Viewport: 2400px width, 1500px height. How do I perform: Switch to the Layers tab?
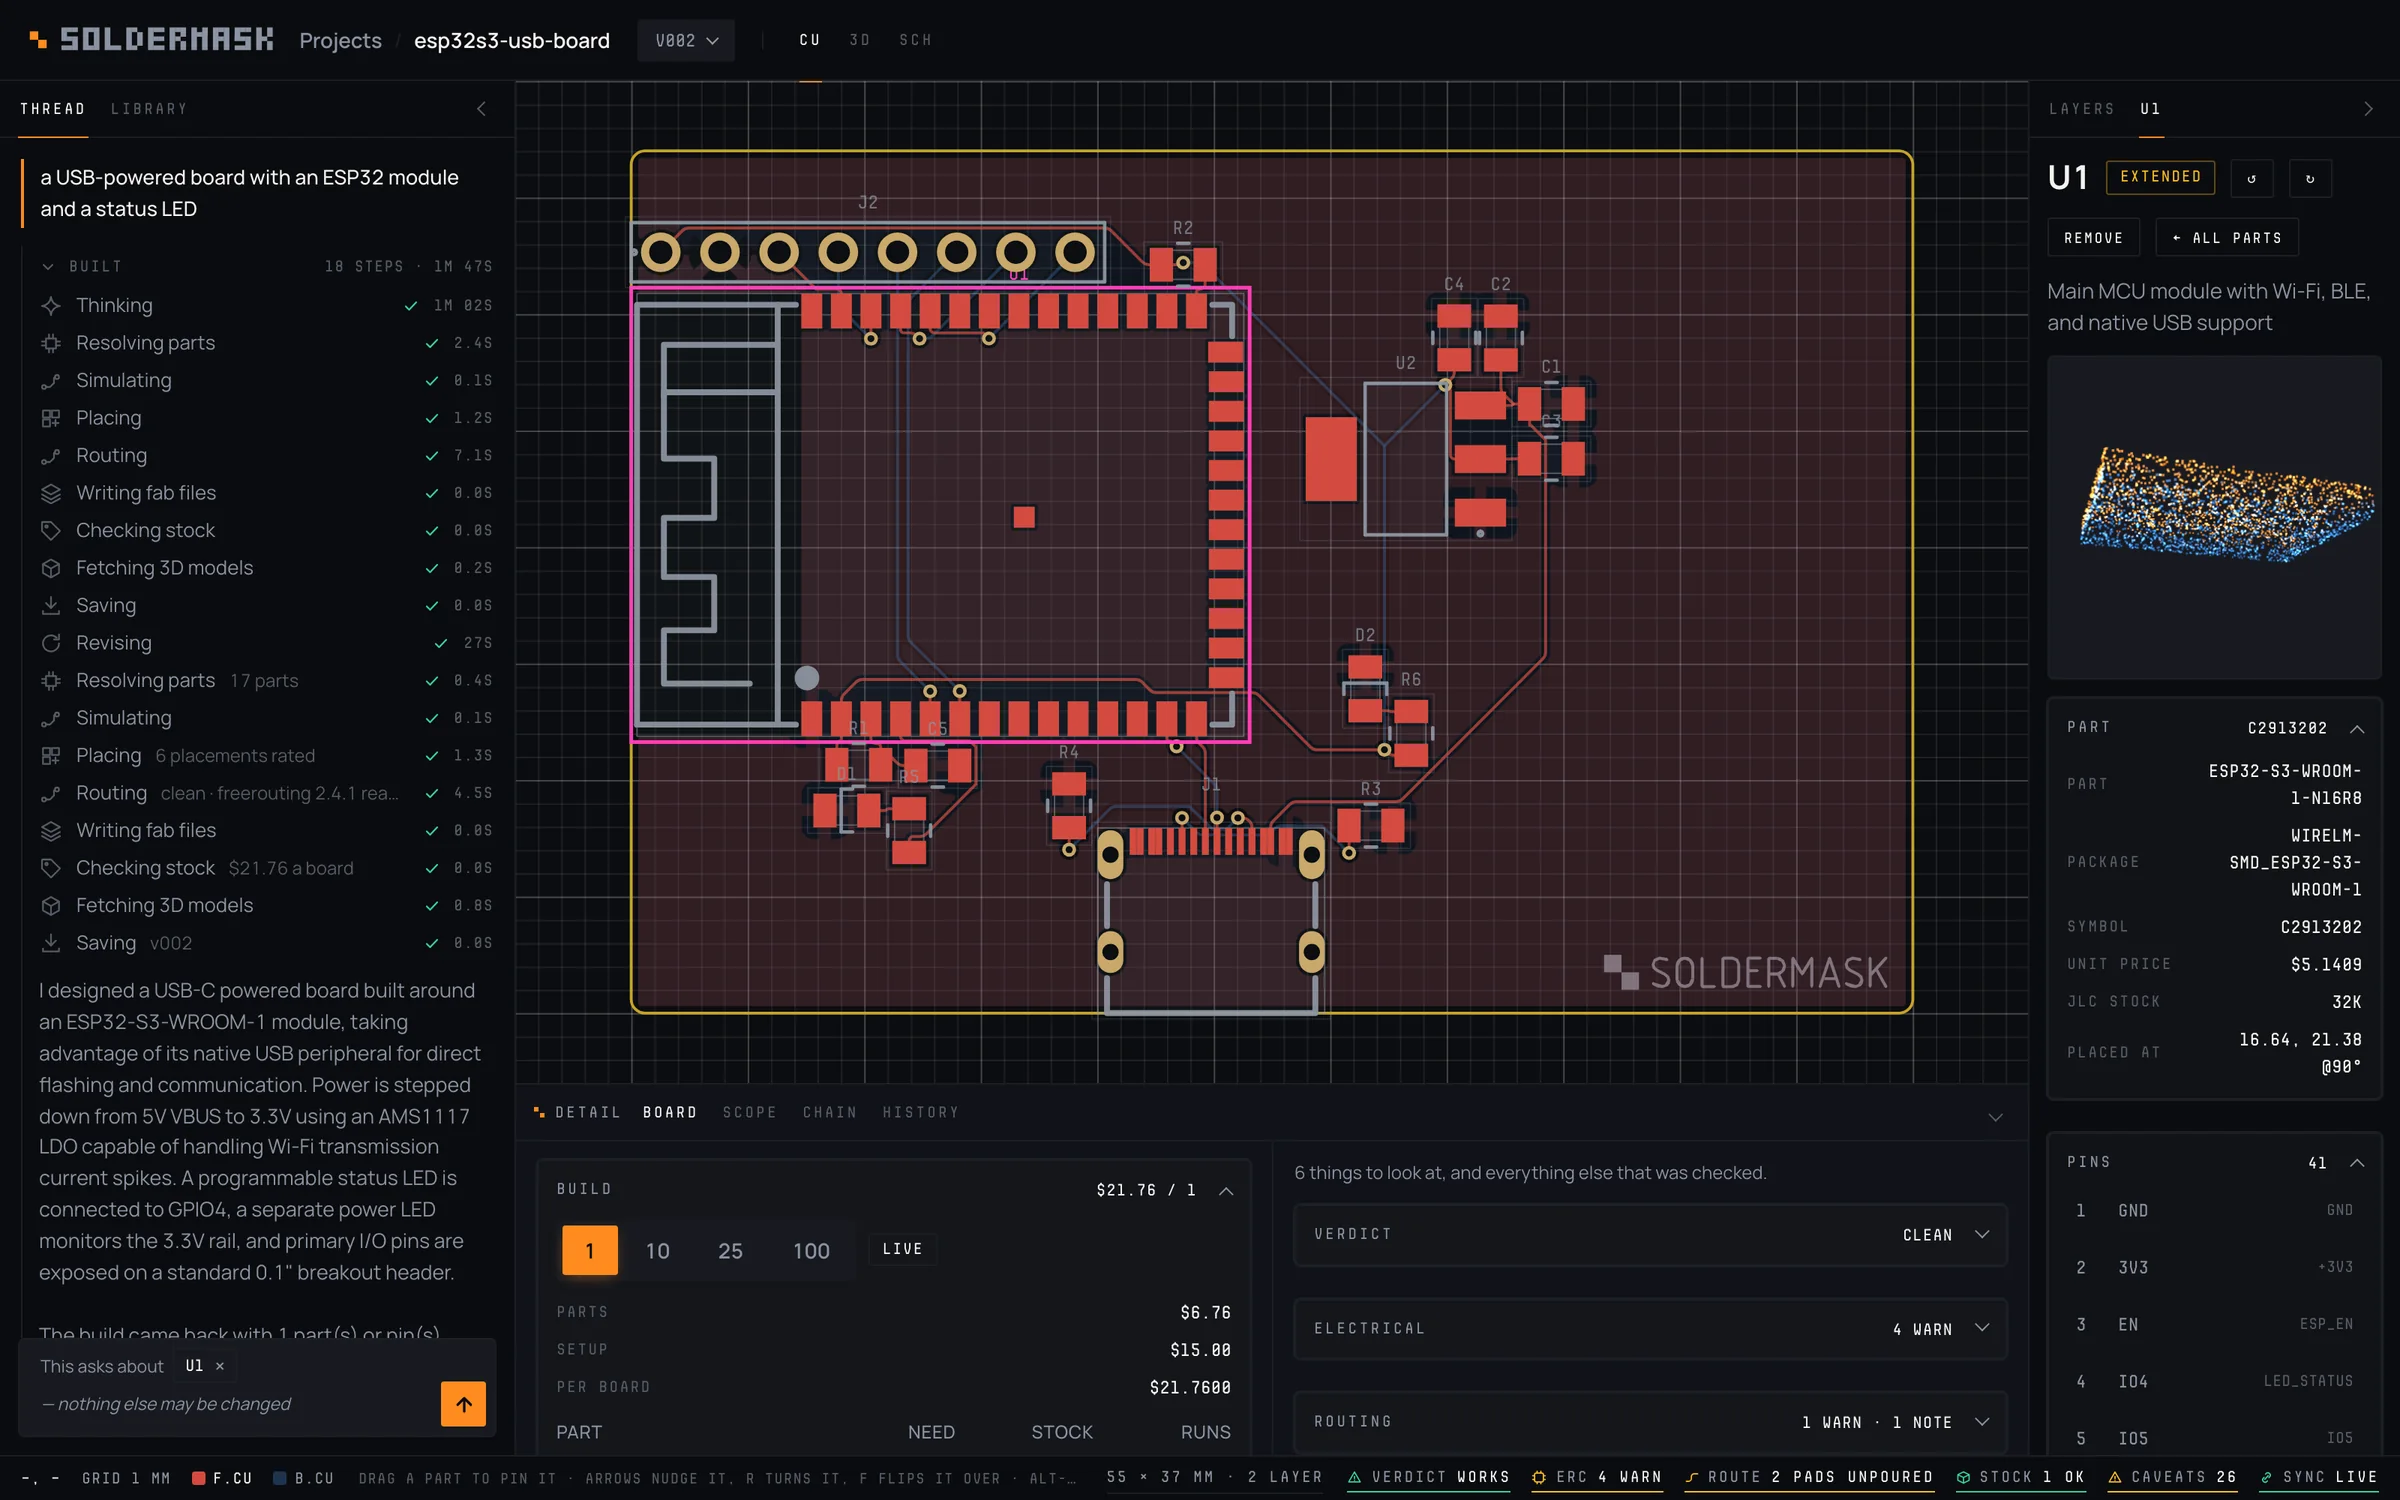(2081, 109)
